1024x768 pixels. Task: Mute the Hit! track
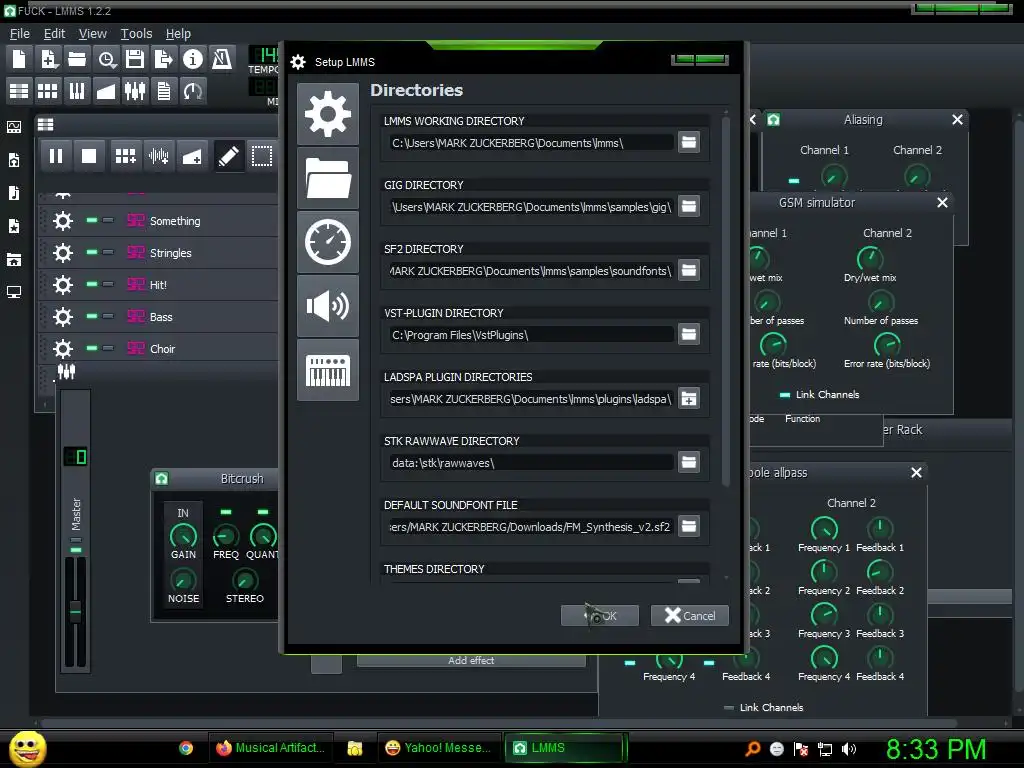(x=92, y=284)
